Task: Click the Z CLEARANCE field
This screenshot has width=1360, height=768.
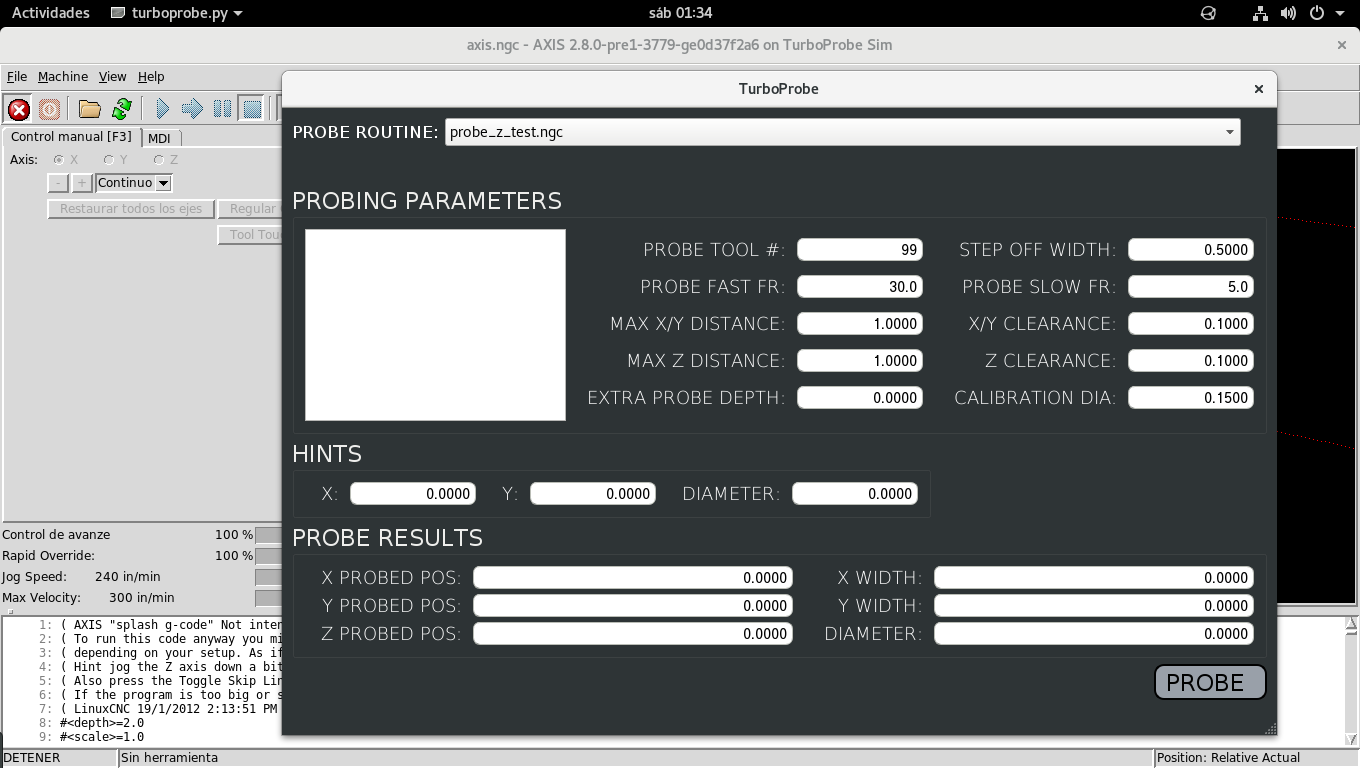Action: [x=1191, y=361]
